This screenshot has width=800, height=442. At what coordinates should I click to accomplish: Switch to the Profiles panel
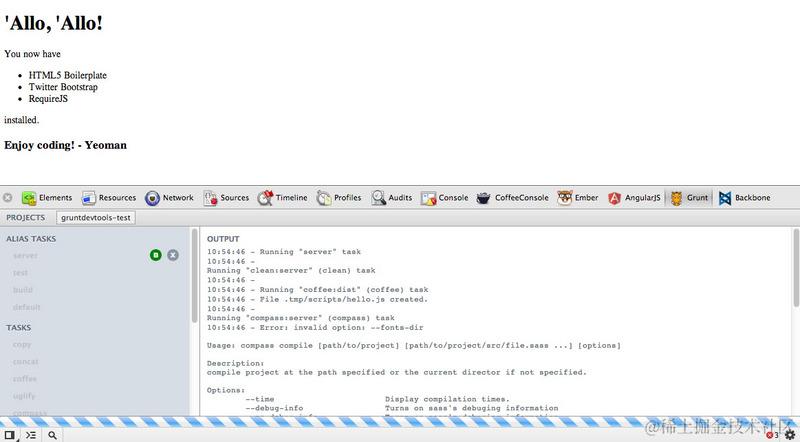click(x=339, y=198)
